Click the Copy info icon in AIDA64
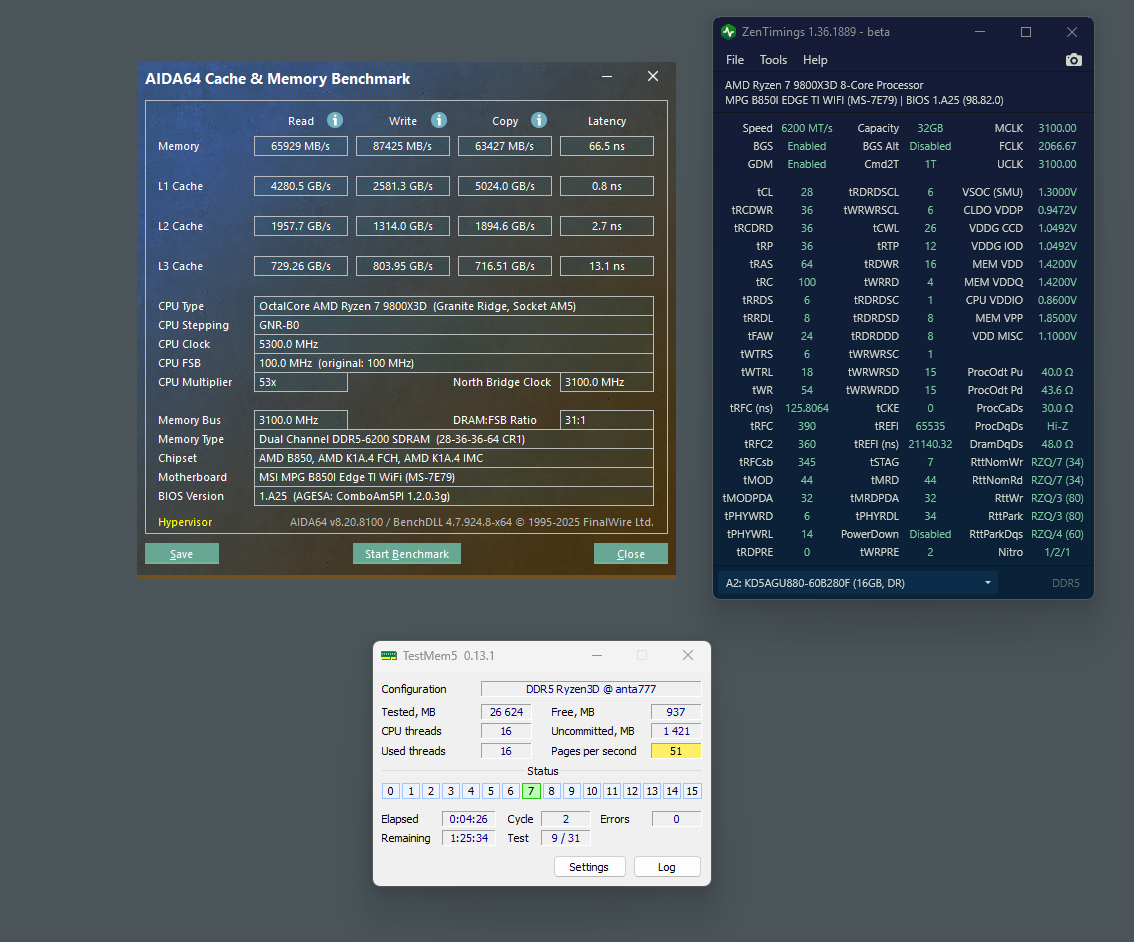This screenshot has width=1134, height=942. (539, 120)
